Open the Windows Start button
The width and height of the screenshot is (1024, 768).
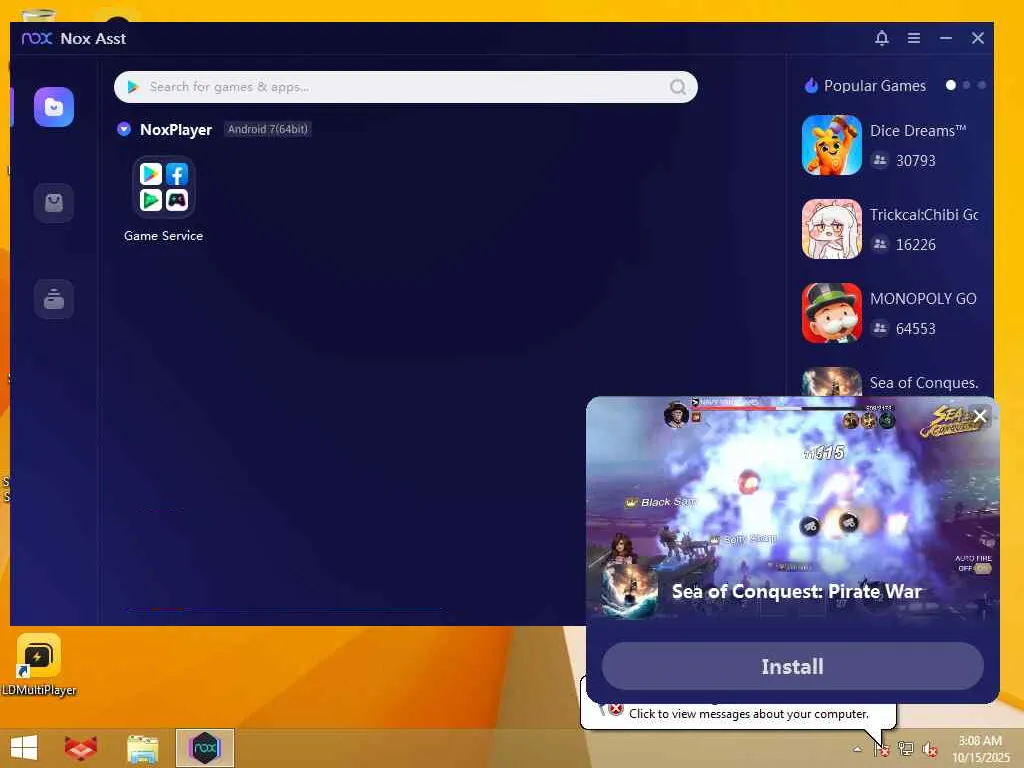[x=24, y=748]
